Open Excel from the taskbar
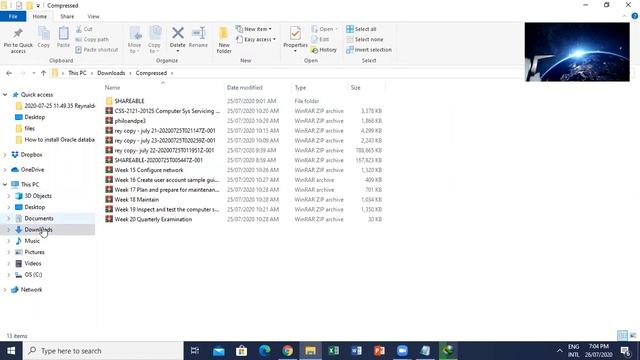640x360 pixels. pos(333,351)
